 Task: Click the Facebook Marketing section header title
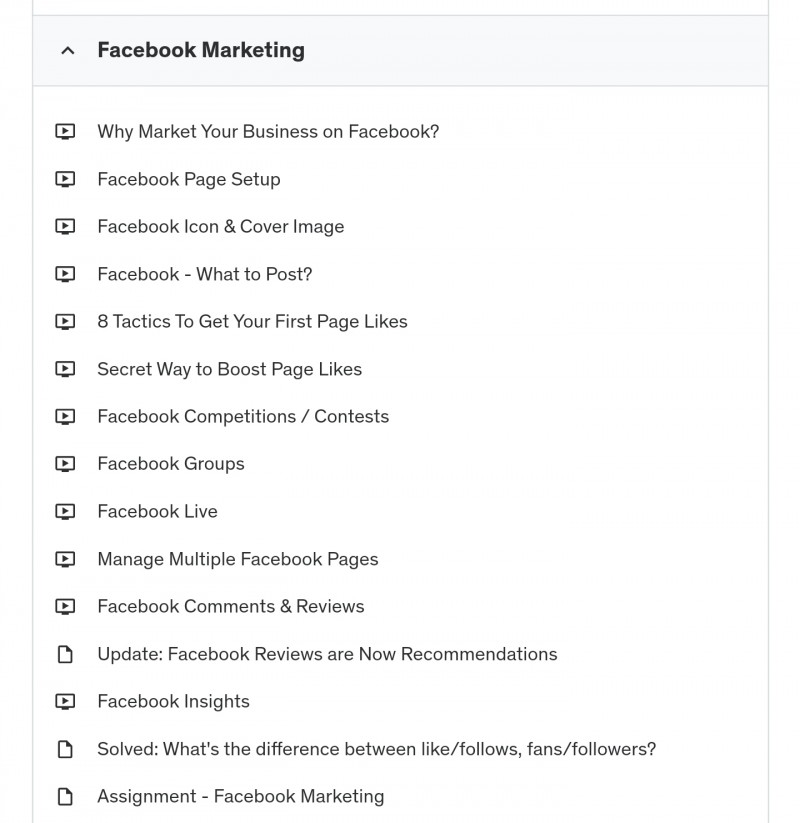201,50
